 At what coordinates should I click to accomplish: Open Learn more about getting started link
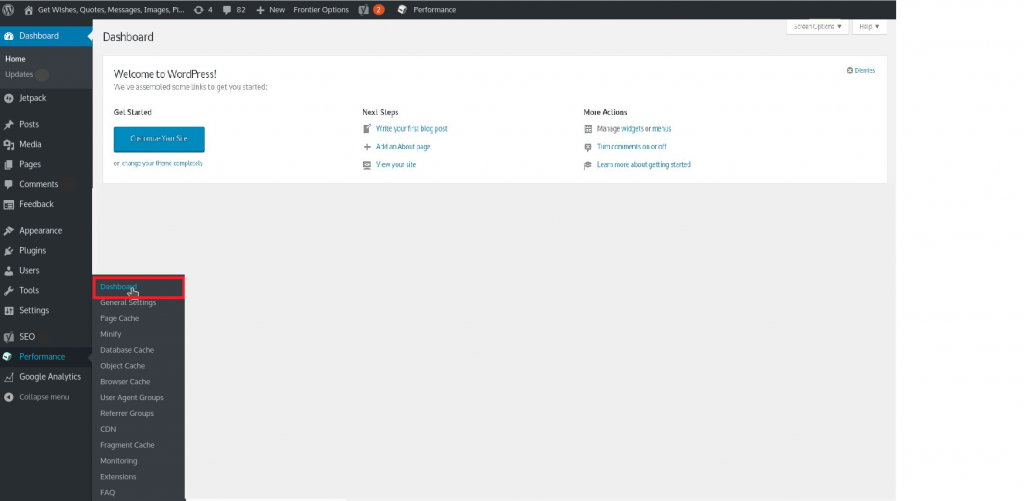[643, 165]
